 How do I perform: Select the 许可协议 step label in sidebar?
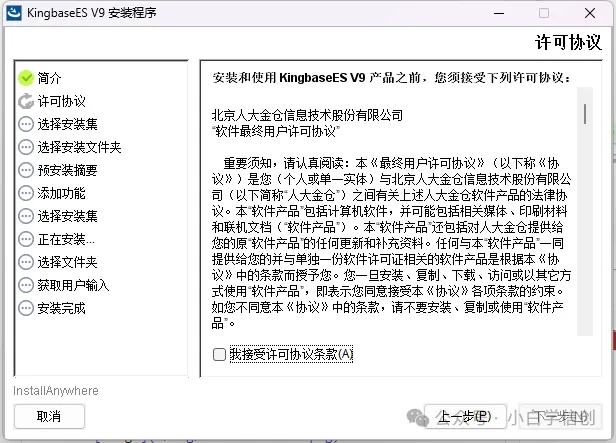coord(62,101)
